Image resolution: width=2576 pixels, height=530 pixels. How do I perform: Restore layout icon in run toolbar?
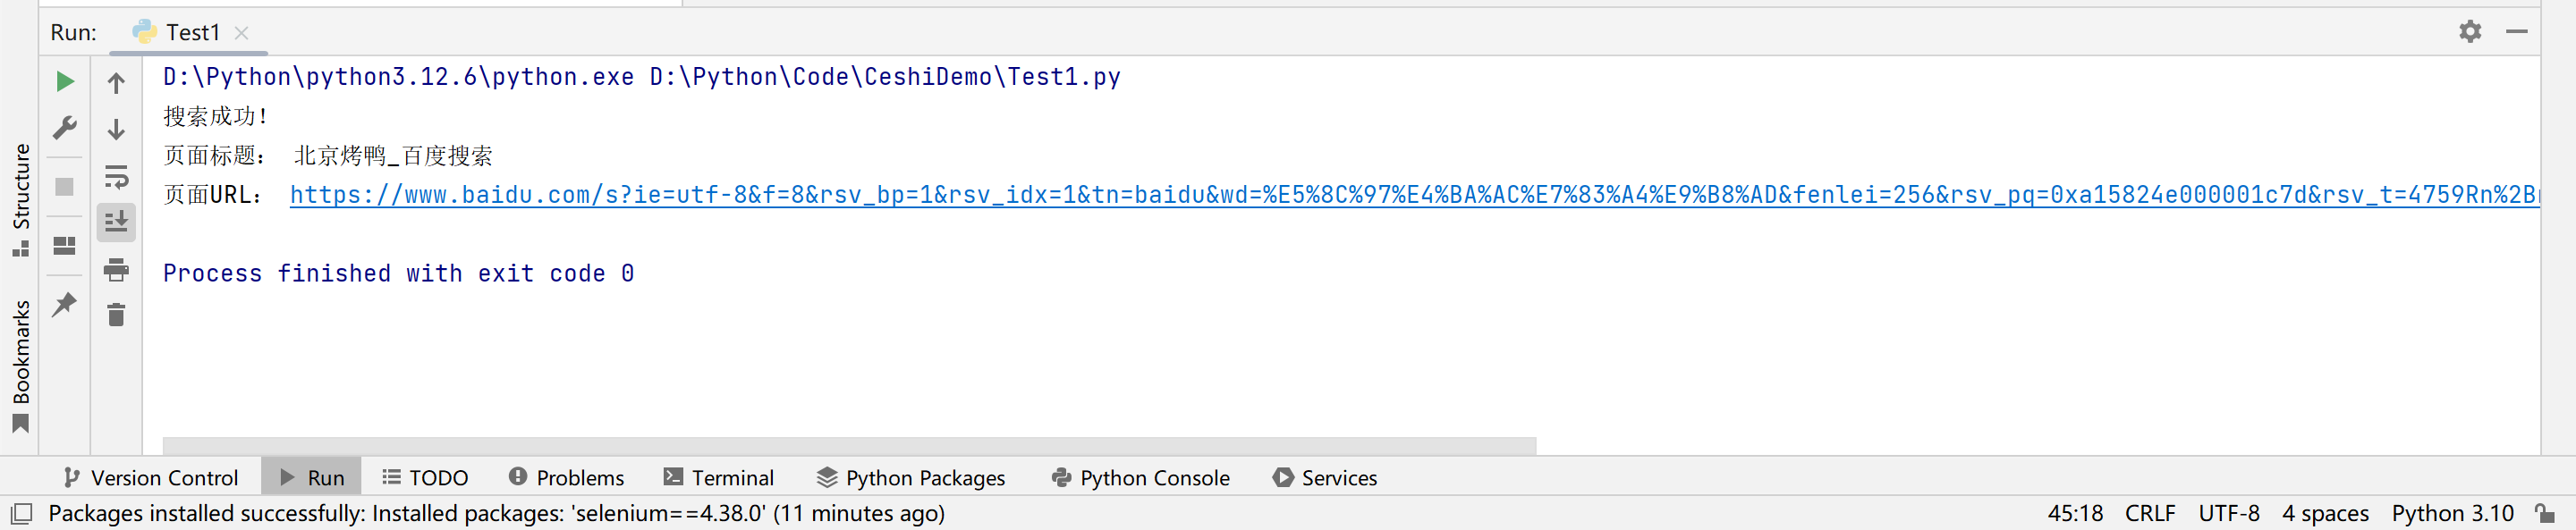coord(65,246)
